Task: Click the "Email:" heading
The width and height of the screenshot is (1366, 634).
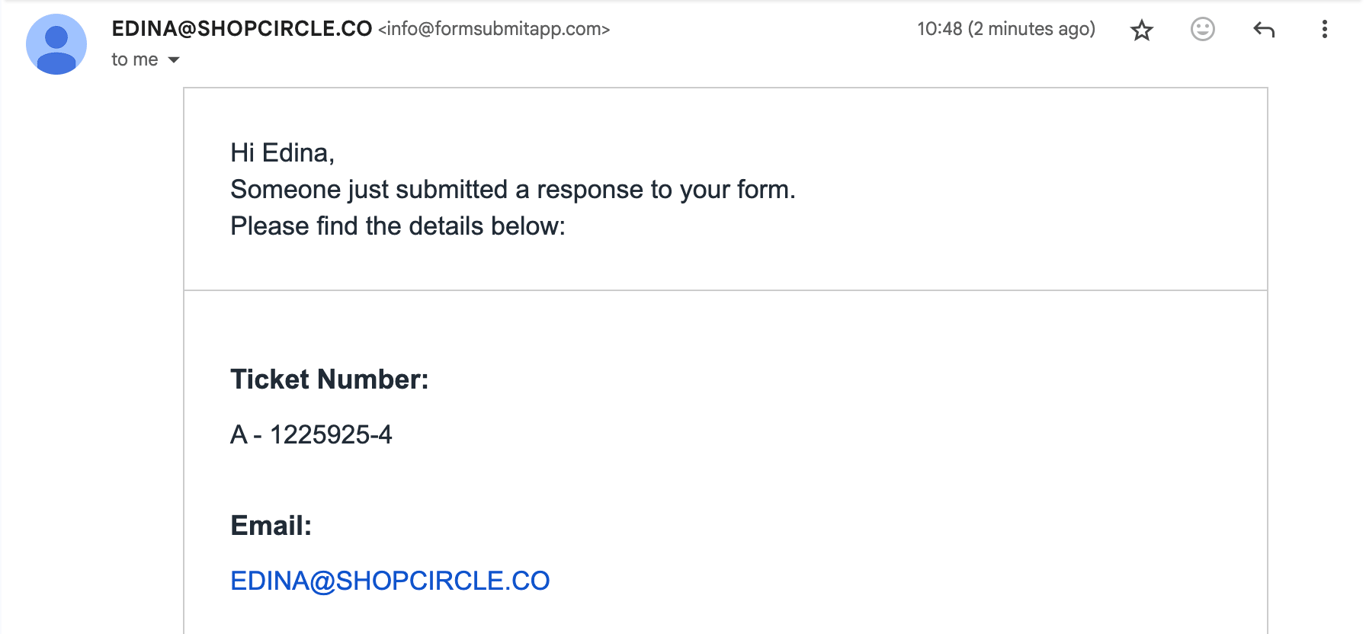Action: 271,526
